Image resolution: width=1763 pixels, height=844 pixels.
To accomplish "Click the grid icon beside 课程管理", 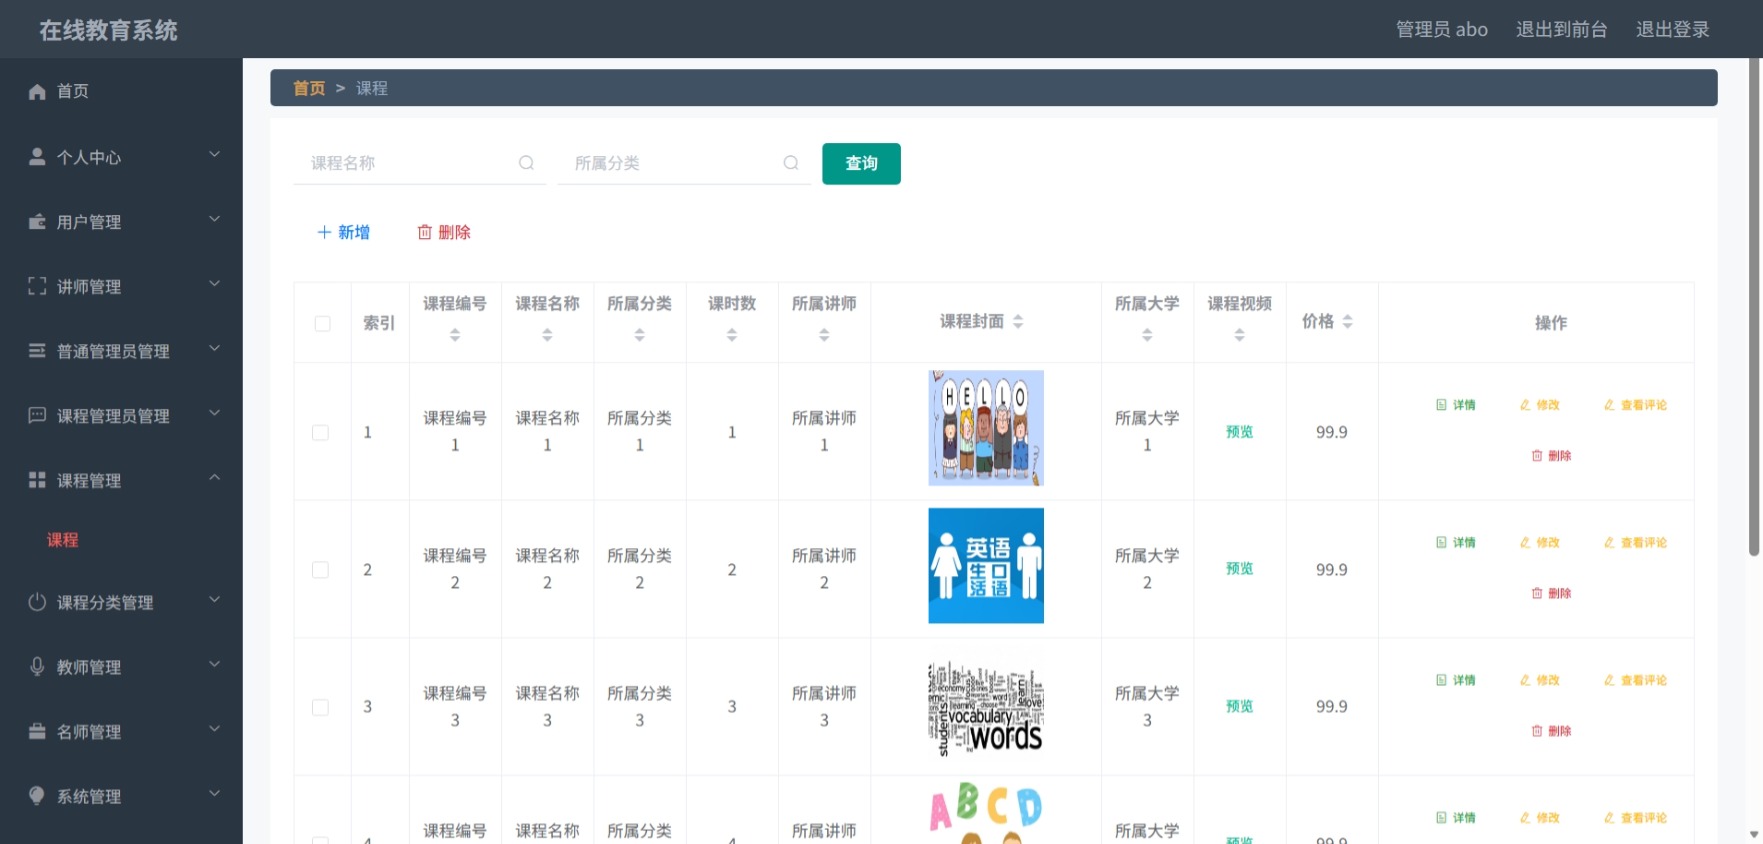I will [37, 481].
